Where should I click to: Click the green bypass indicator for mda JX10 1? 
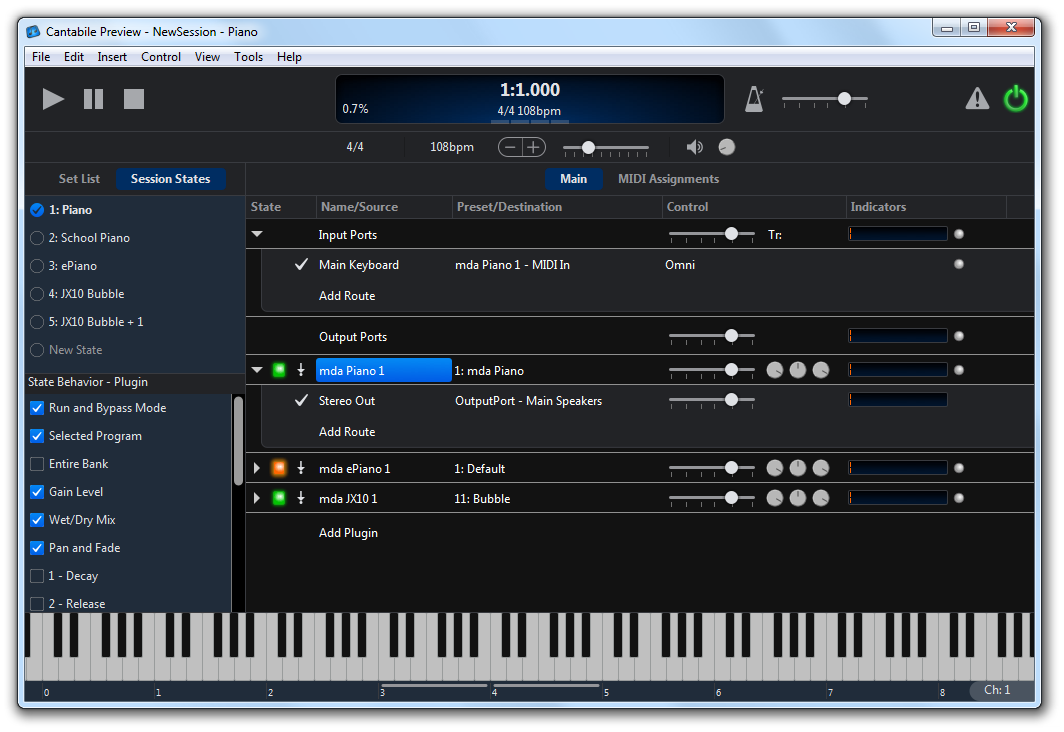tap(279, 498)
